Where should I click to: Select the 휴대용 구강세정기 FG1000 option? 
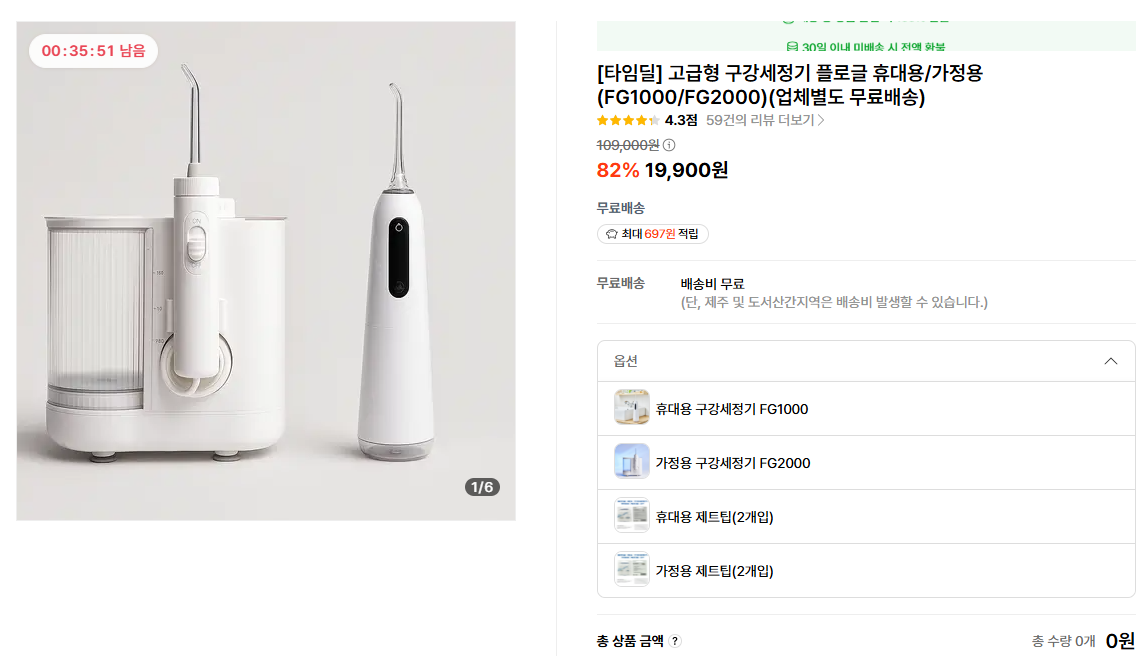(732, 409)
